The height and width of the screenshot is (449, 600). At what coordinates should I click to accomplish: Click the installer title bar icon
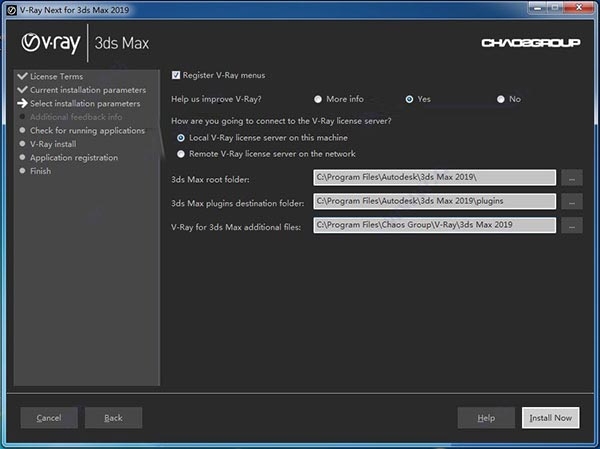pos(10,7)
